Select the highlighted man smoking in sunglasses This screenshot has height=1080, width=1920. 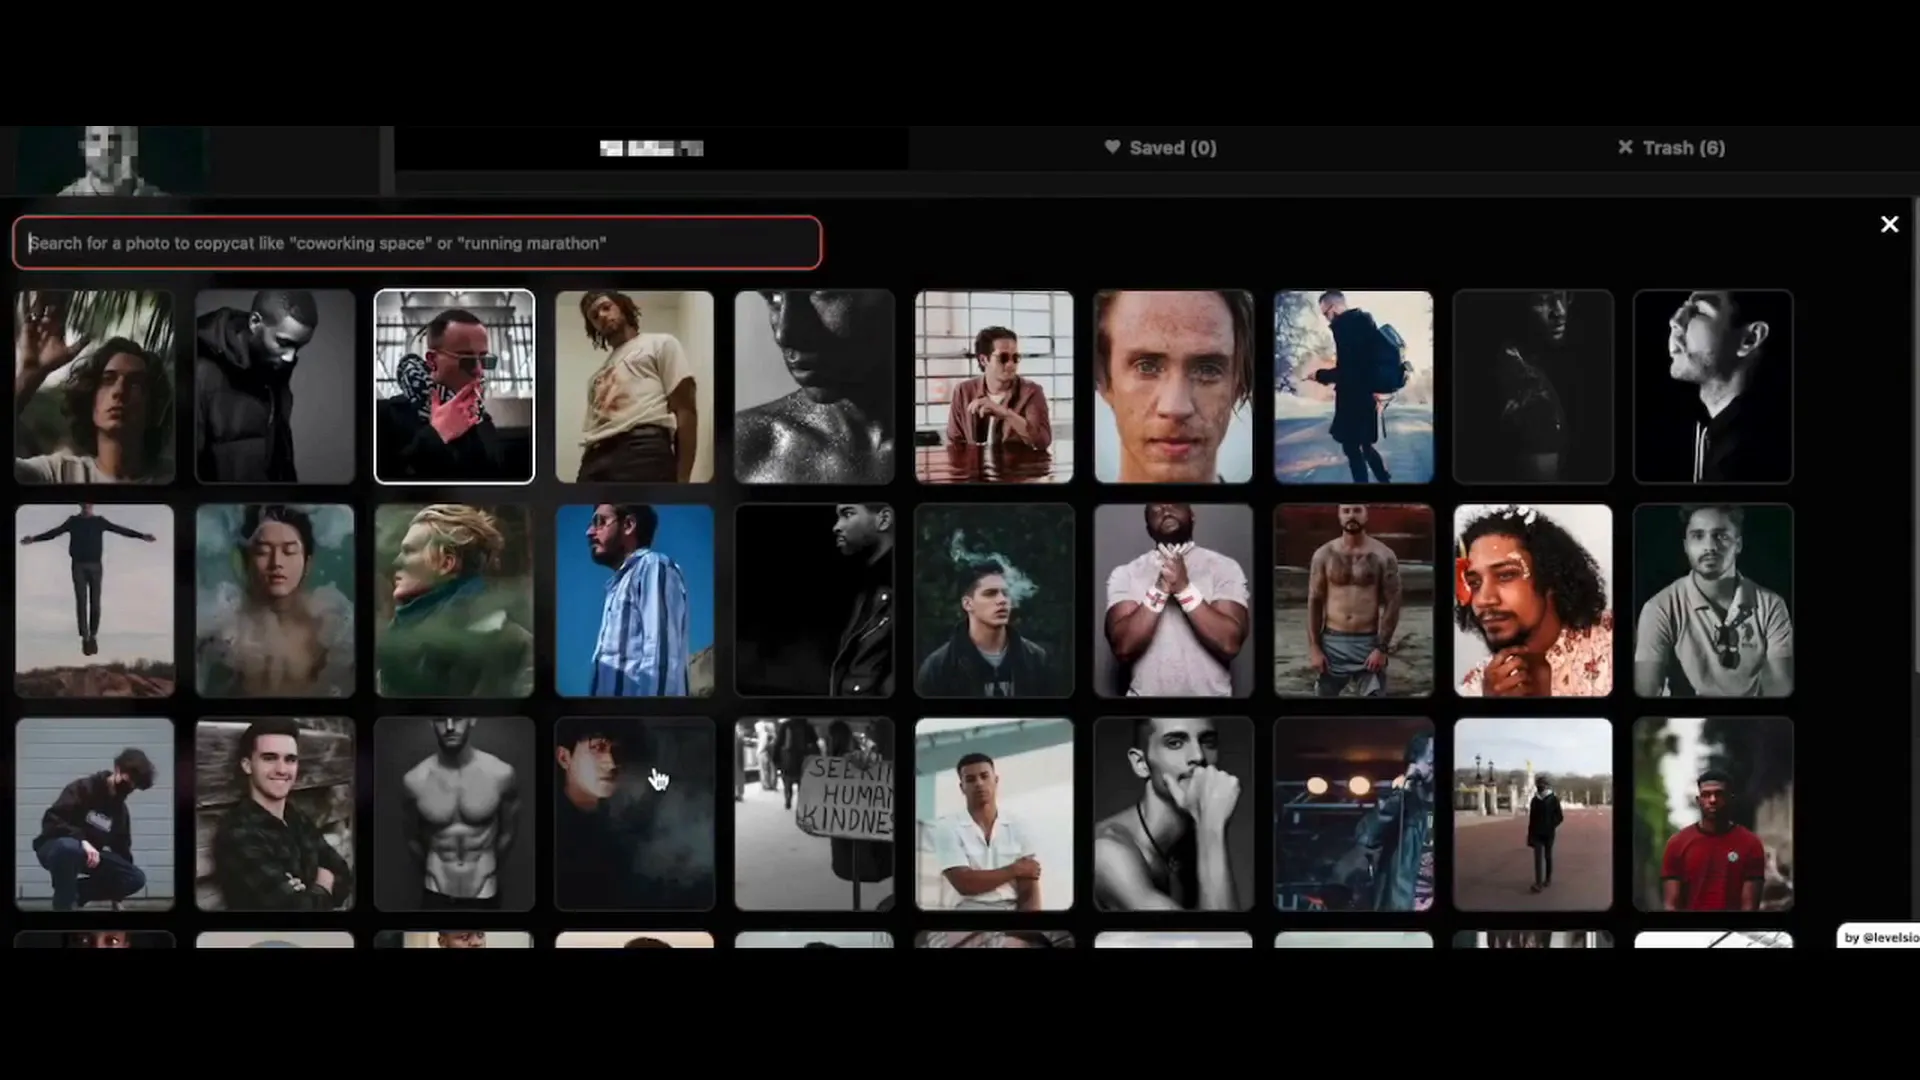point(453,385)
